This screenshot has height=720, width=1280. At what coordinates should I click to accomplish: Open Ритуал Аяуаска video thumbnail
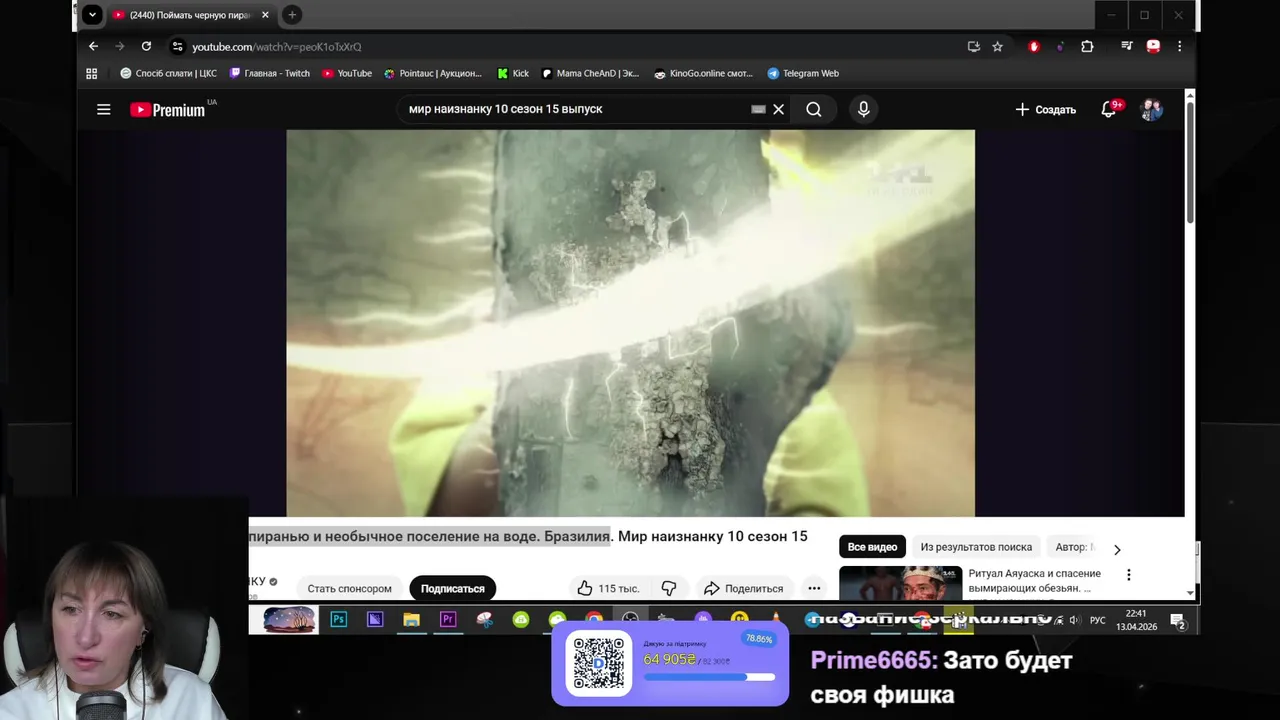coord(900,583)
